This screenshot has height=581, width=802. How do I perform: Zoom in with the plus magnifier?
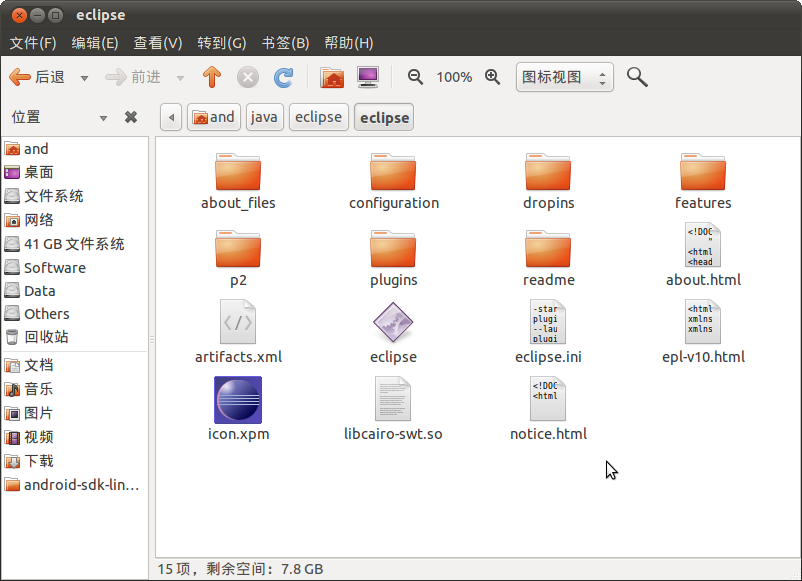pyautogui.click(x=493, y=77)
